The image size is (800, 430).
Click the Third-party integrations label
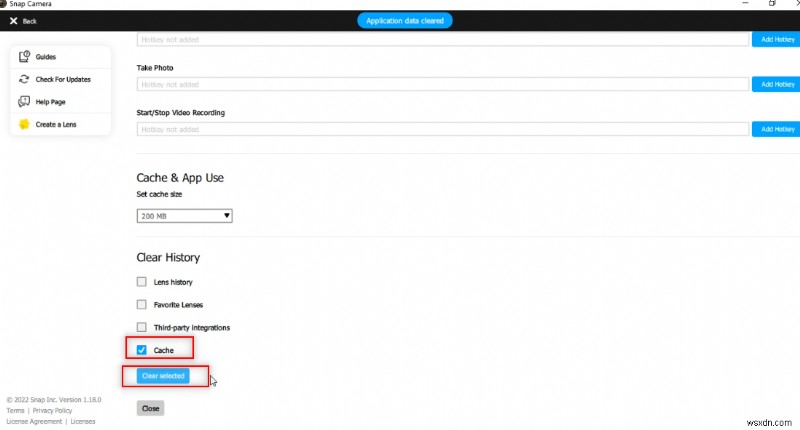(x=192, y=327)
